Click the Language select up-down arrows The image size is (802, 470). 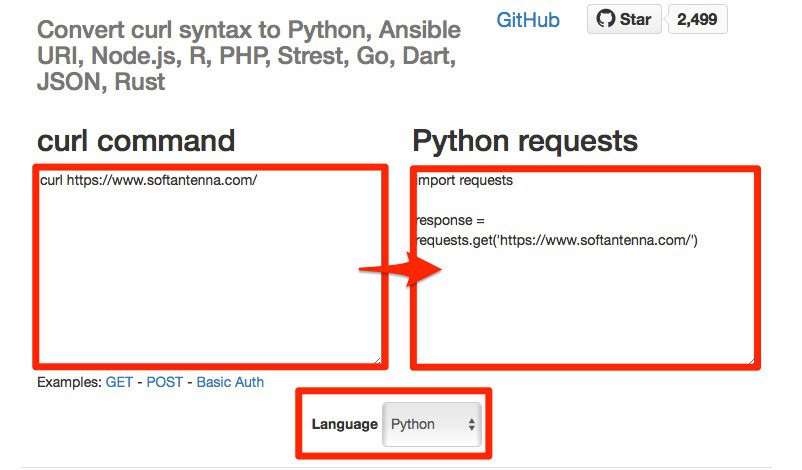472,424
